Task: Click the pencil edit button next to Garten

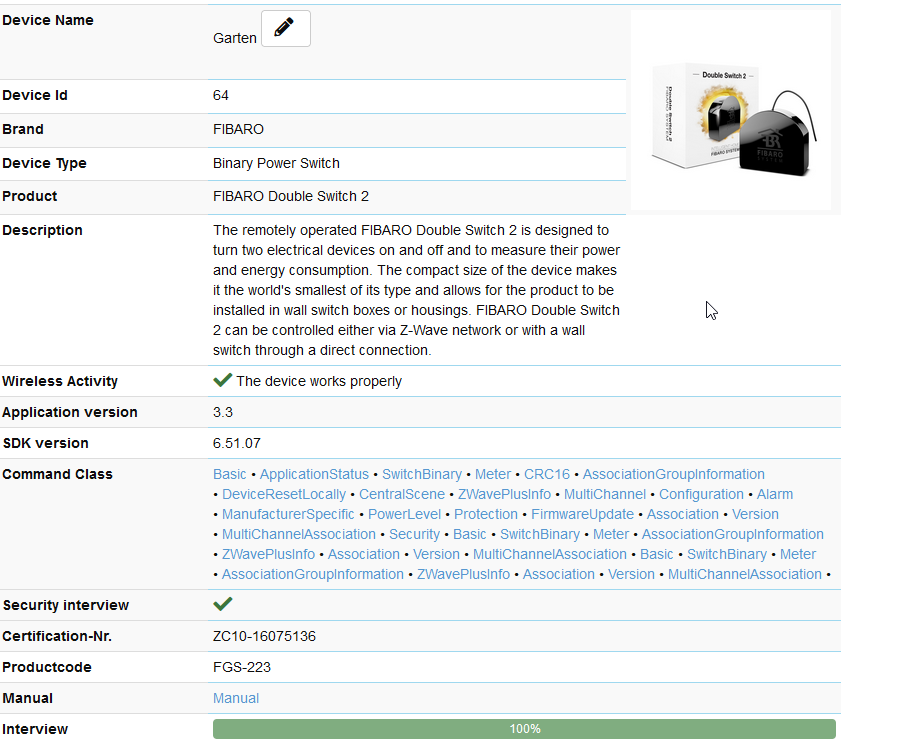Action: 286,28
